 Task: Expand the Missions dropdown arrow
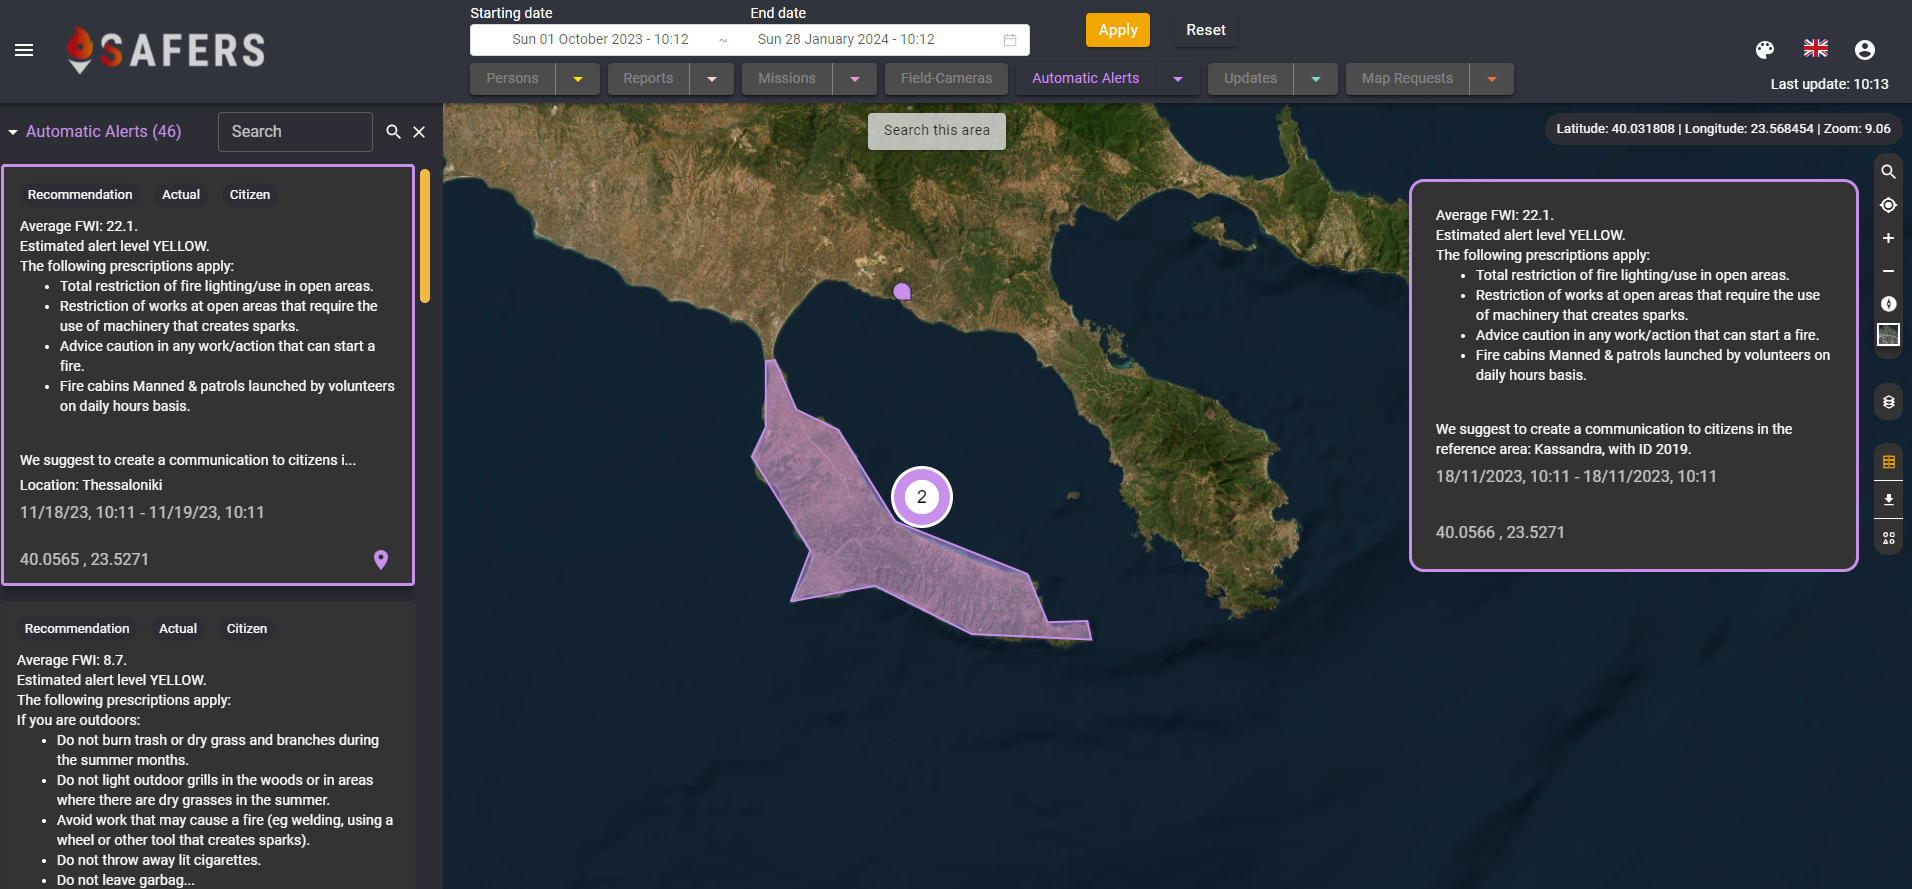(x=855, y=78)
